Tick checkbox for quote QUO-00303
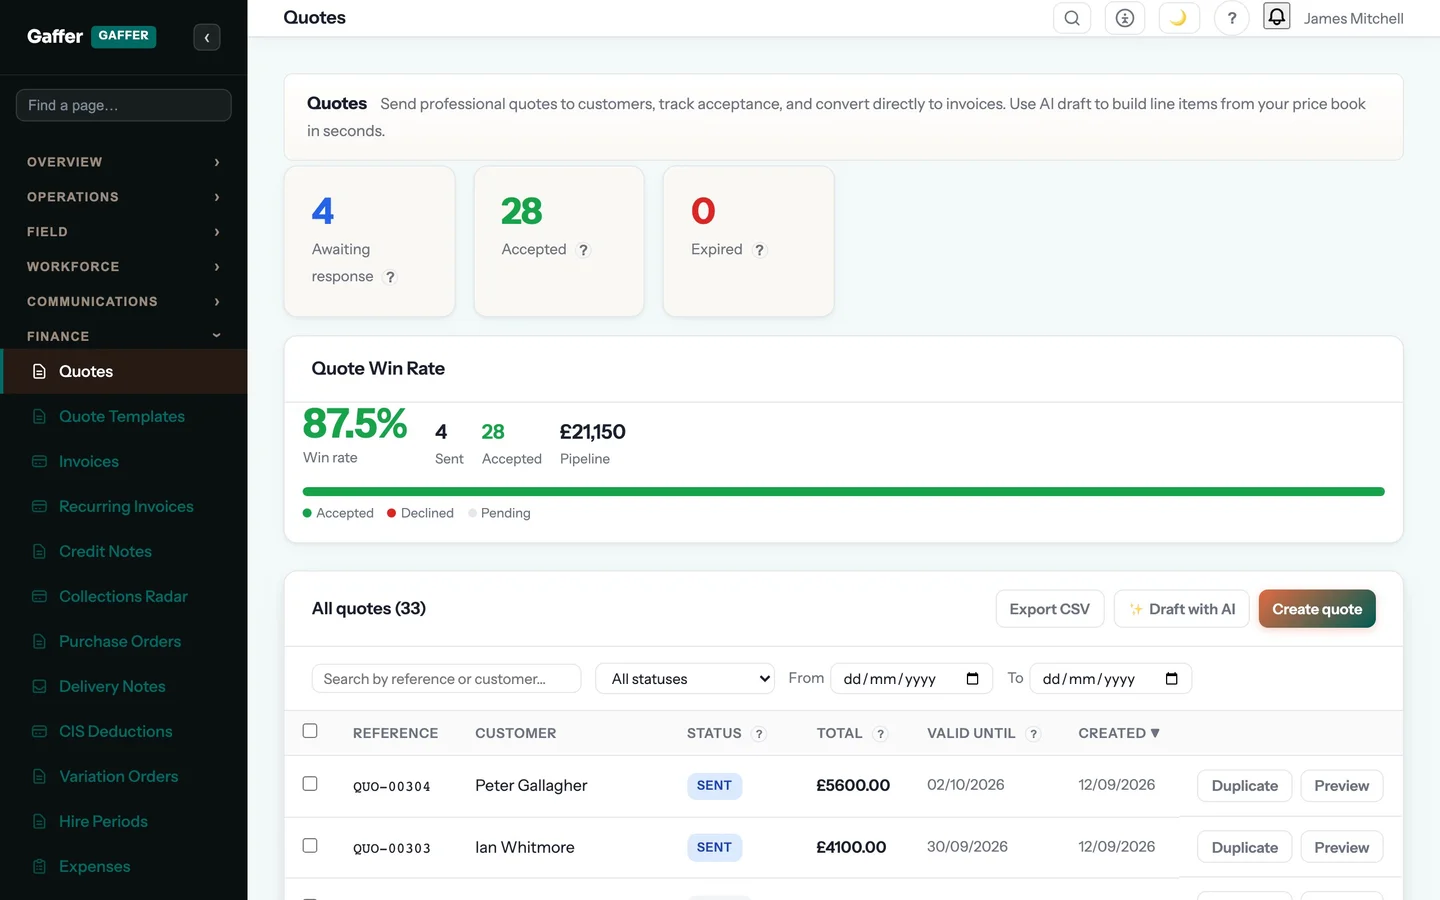1440x900 pixels. tap(310, 846)
